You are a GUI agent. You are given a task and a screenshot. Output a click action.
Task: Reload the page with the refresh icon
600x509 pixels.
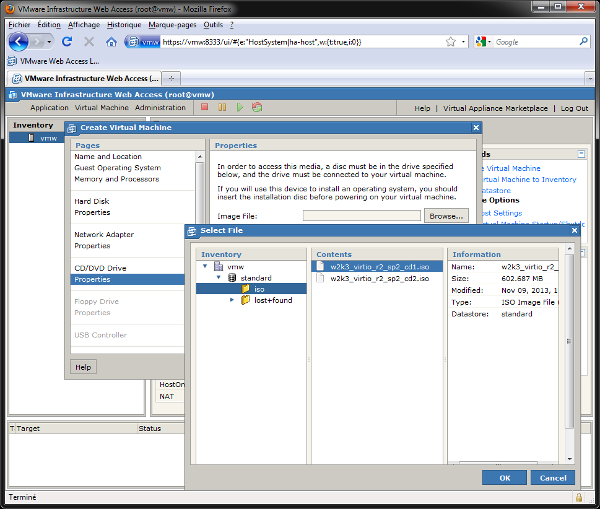(67, 41)
